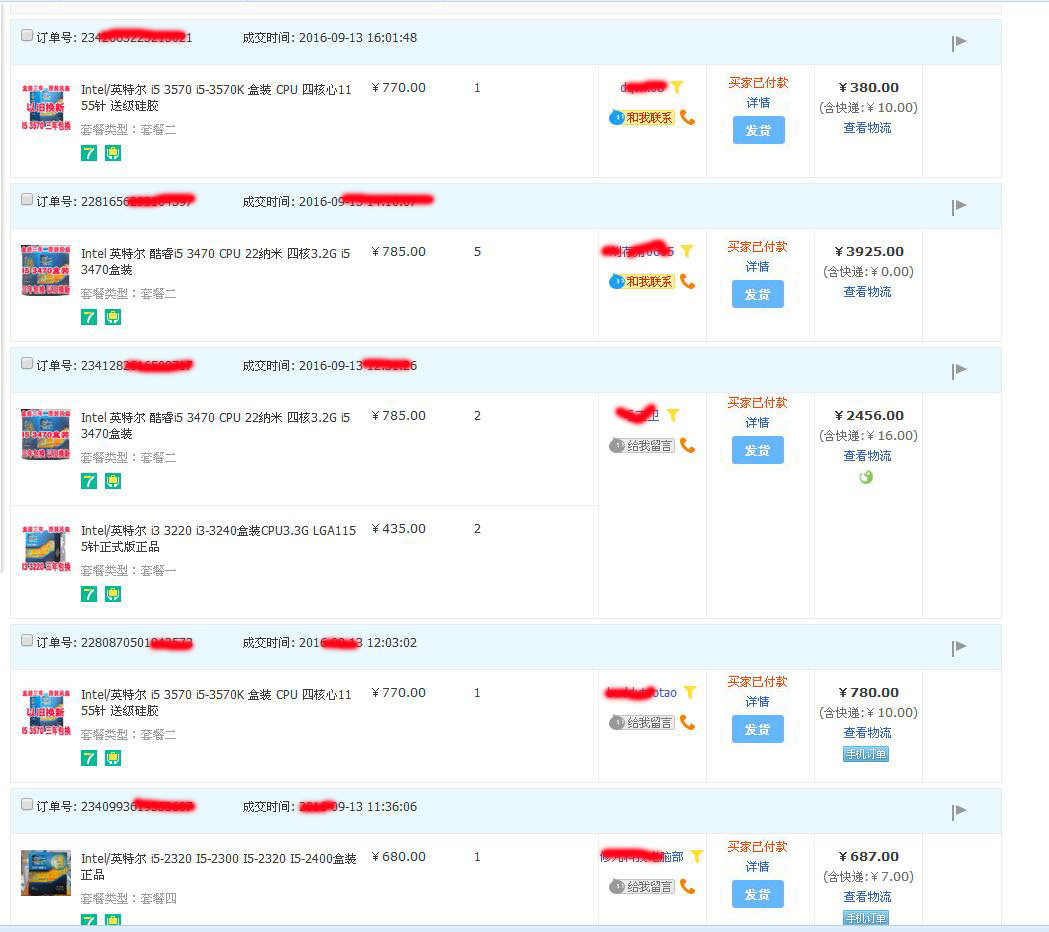
Task: Click 给我留言 button in the ¥780.00 order
Action: coord(642,723)
